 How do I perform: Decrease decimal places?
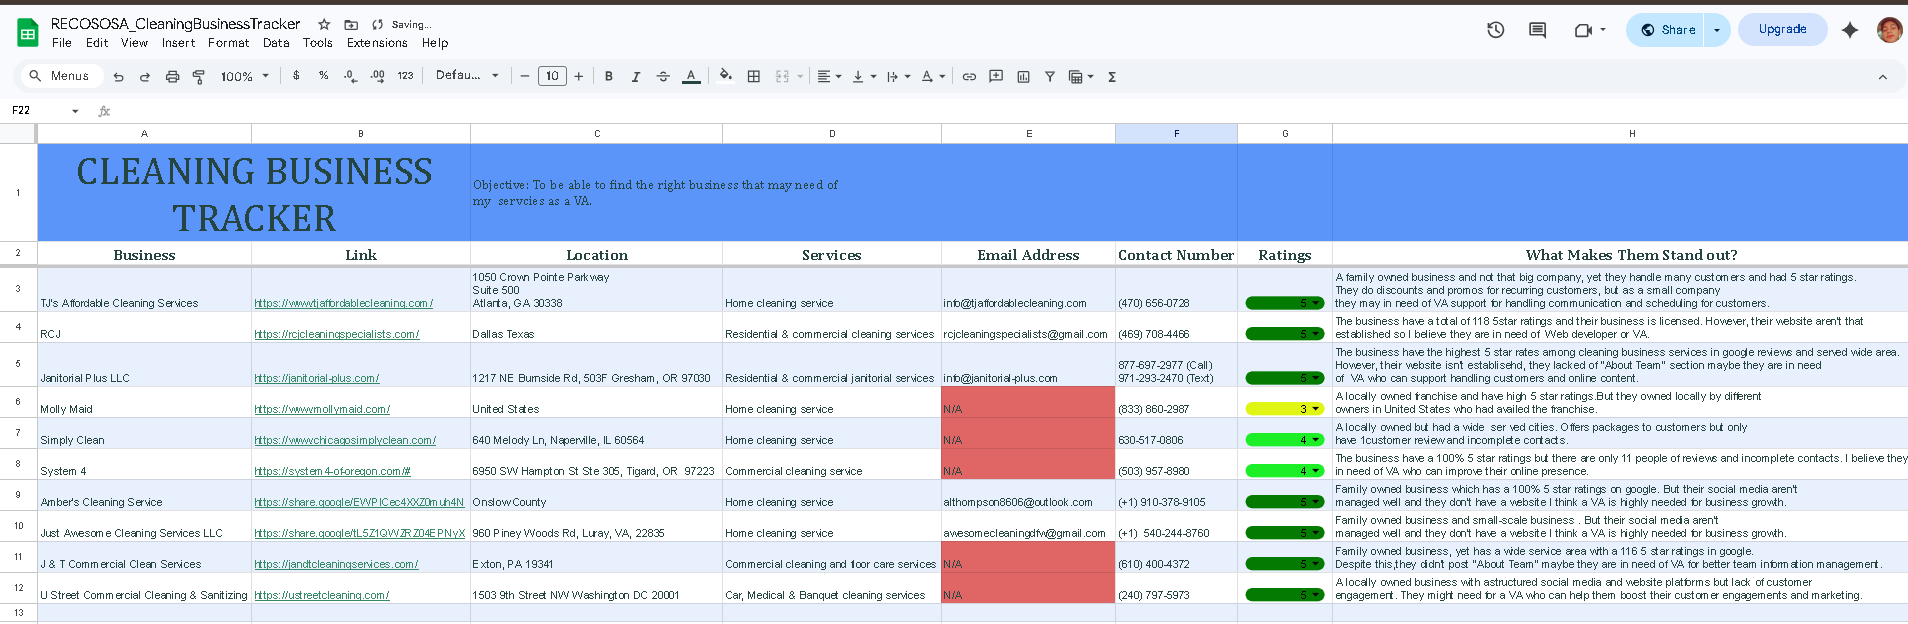click(x=350, y=76)
